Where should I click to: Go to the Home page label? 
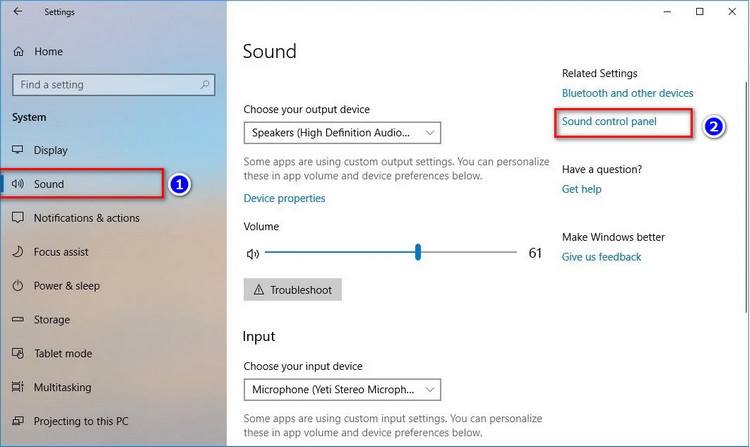point(48,51)
